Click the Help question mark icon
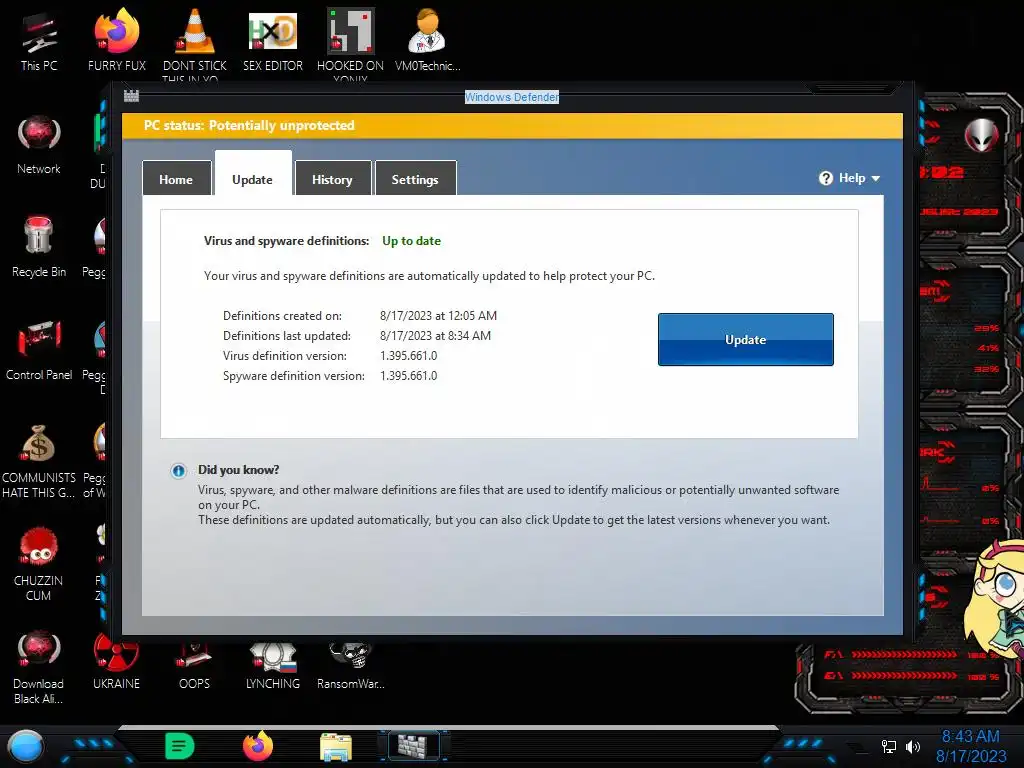 pyautogui.click(x=825, y=178)
